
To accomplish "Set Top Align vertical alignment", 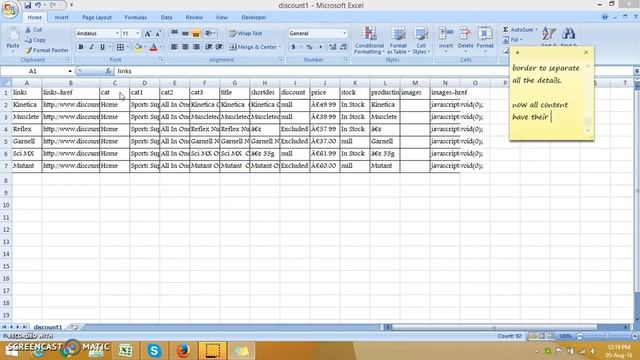I will tap(174, 33).
